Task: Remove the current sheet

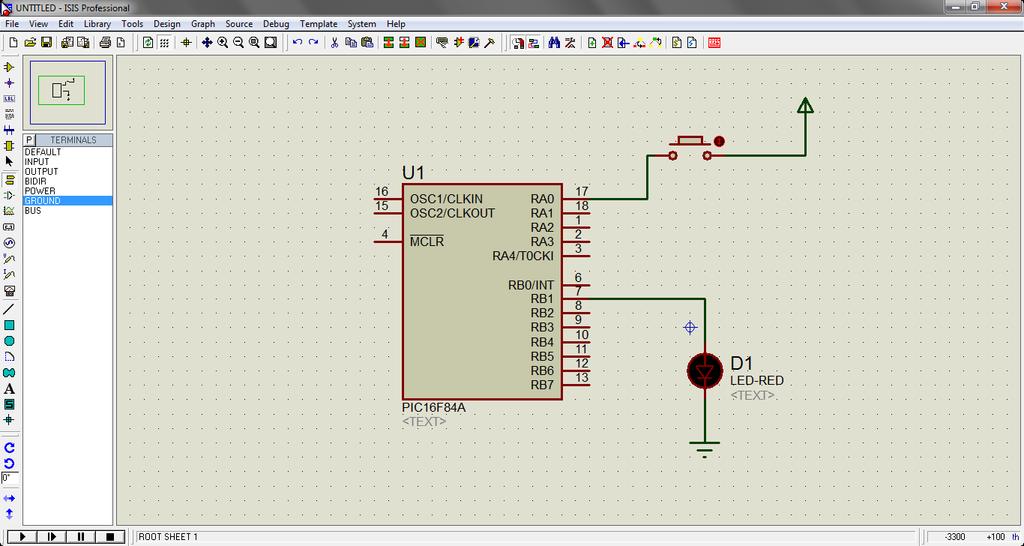Action: [607, 42]
